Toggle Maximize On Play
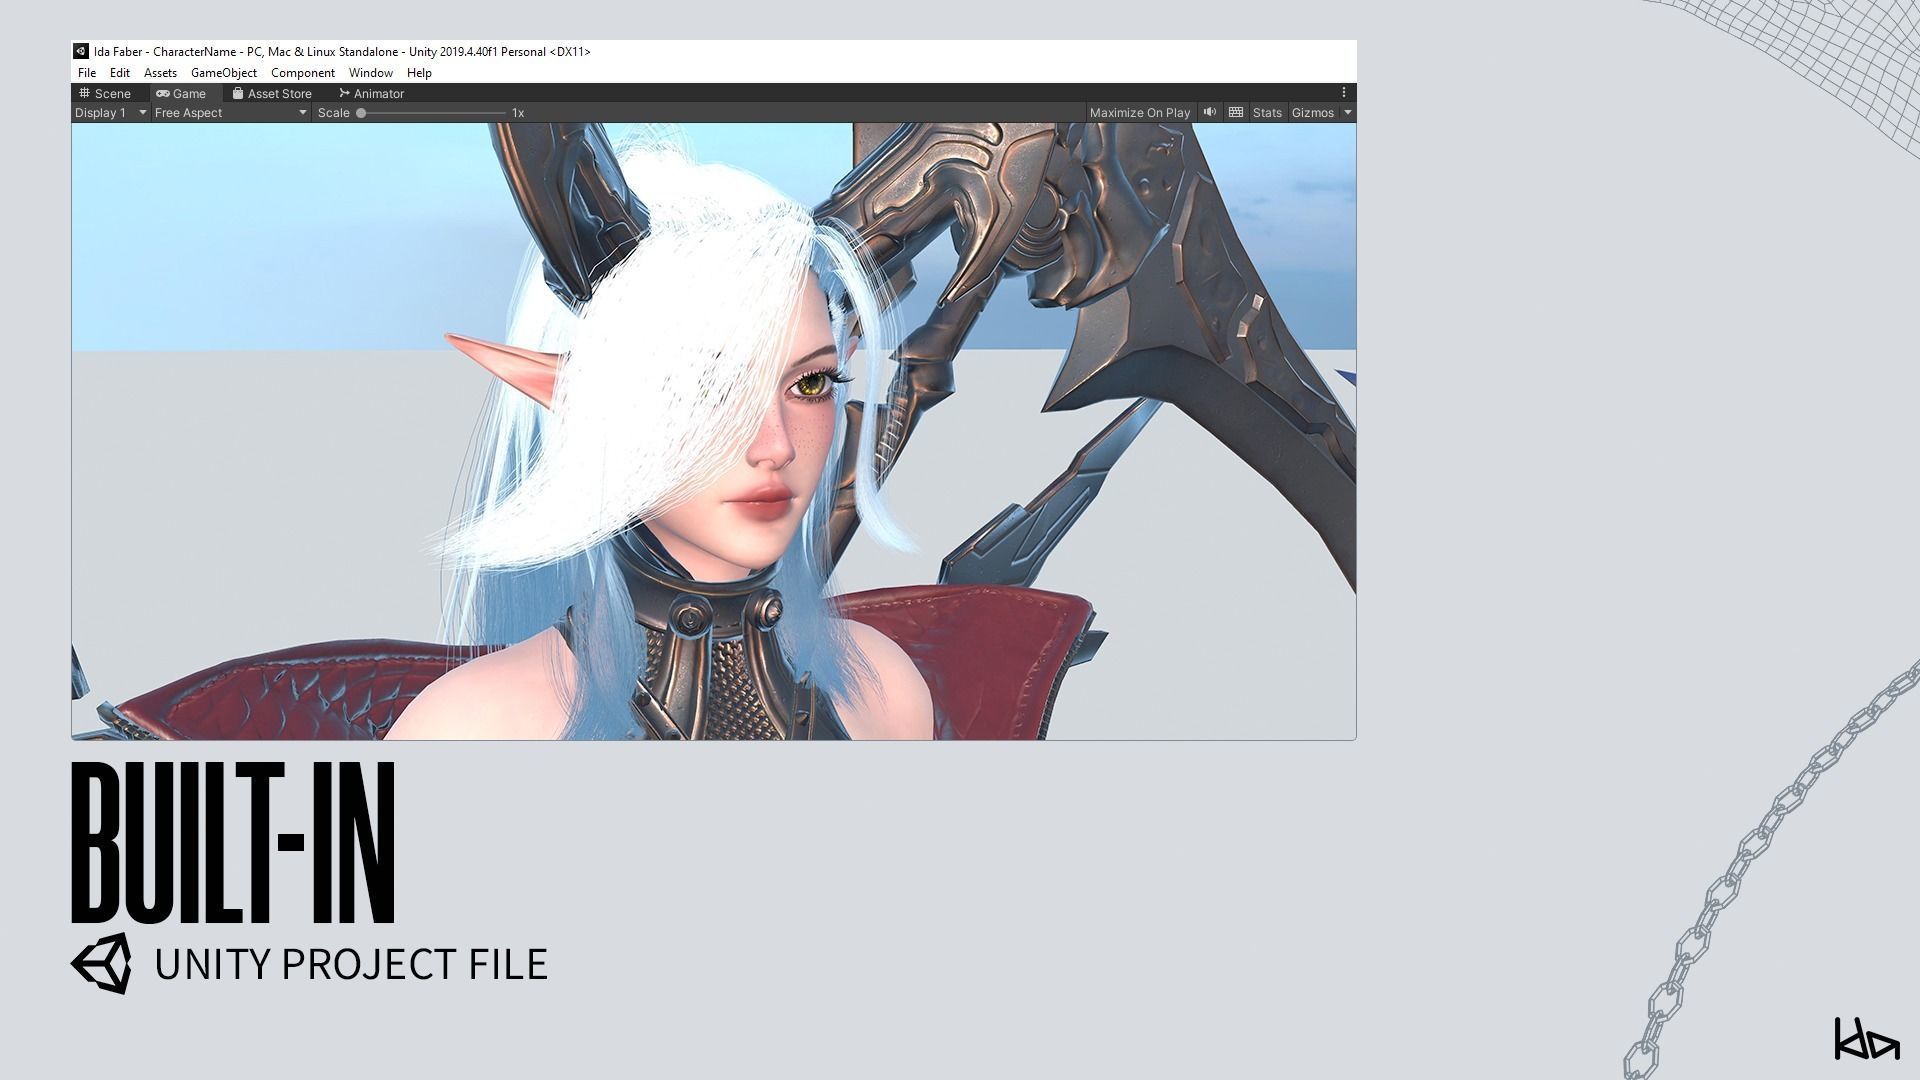1920x1080 pixels. coord(1140,113)
